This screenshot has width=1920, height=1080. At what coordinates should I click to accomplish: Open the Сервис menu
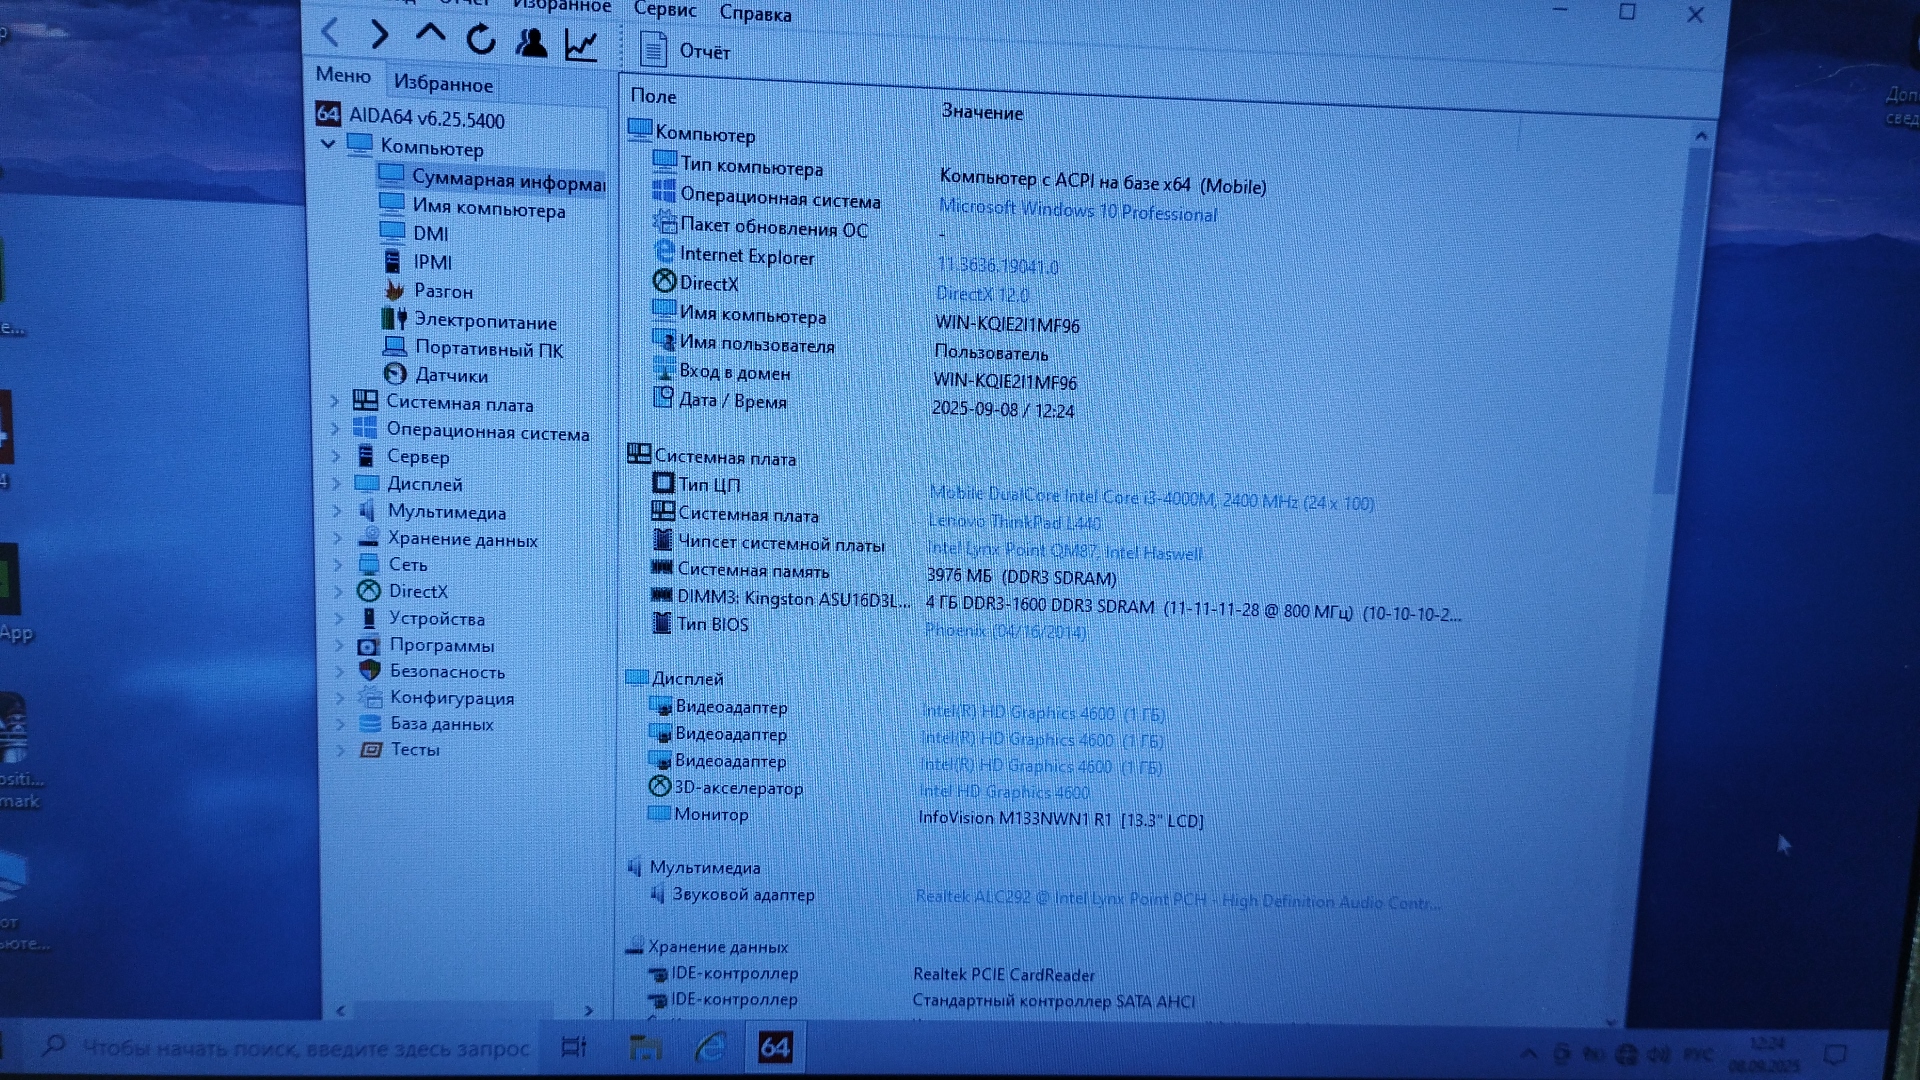tap(665, 10)
